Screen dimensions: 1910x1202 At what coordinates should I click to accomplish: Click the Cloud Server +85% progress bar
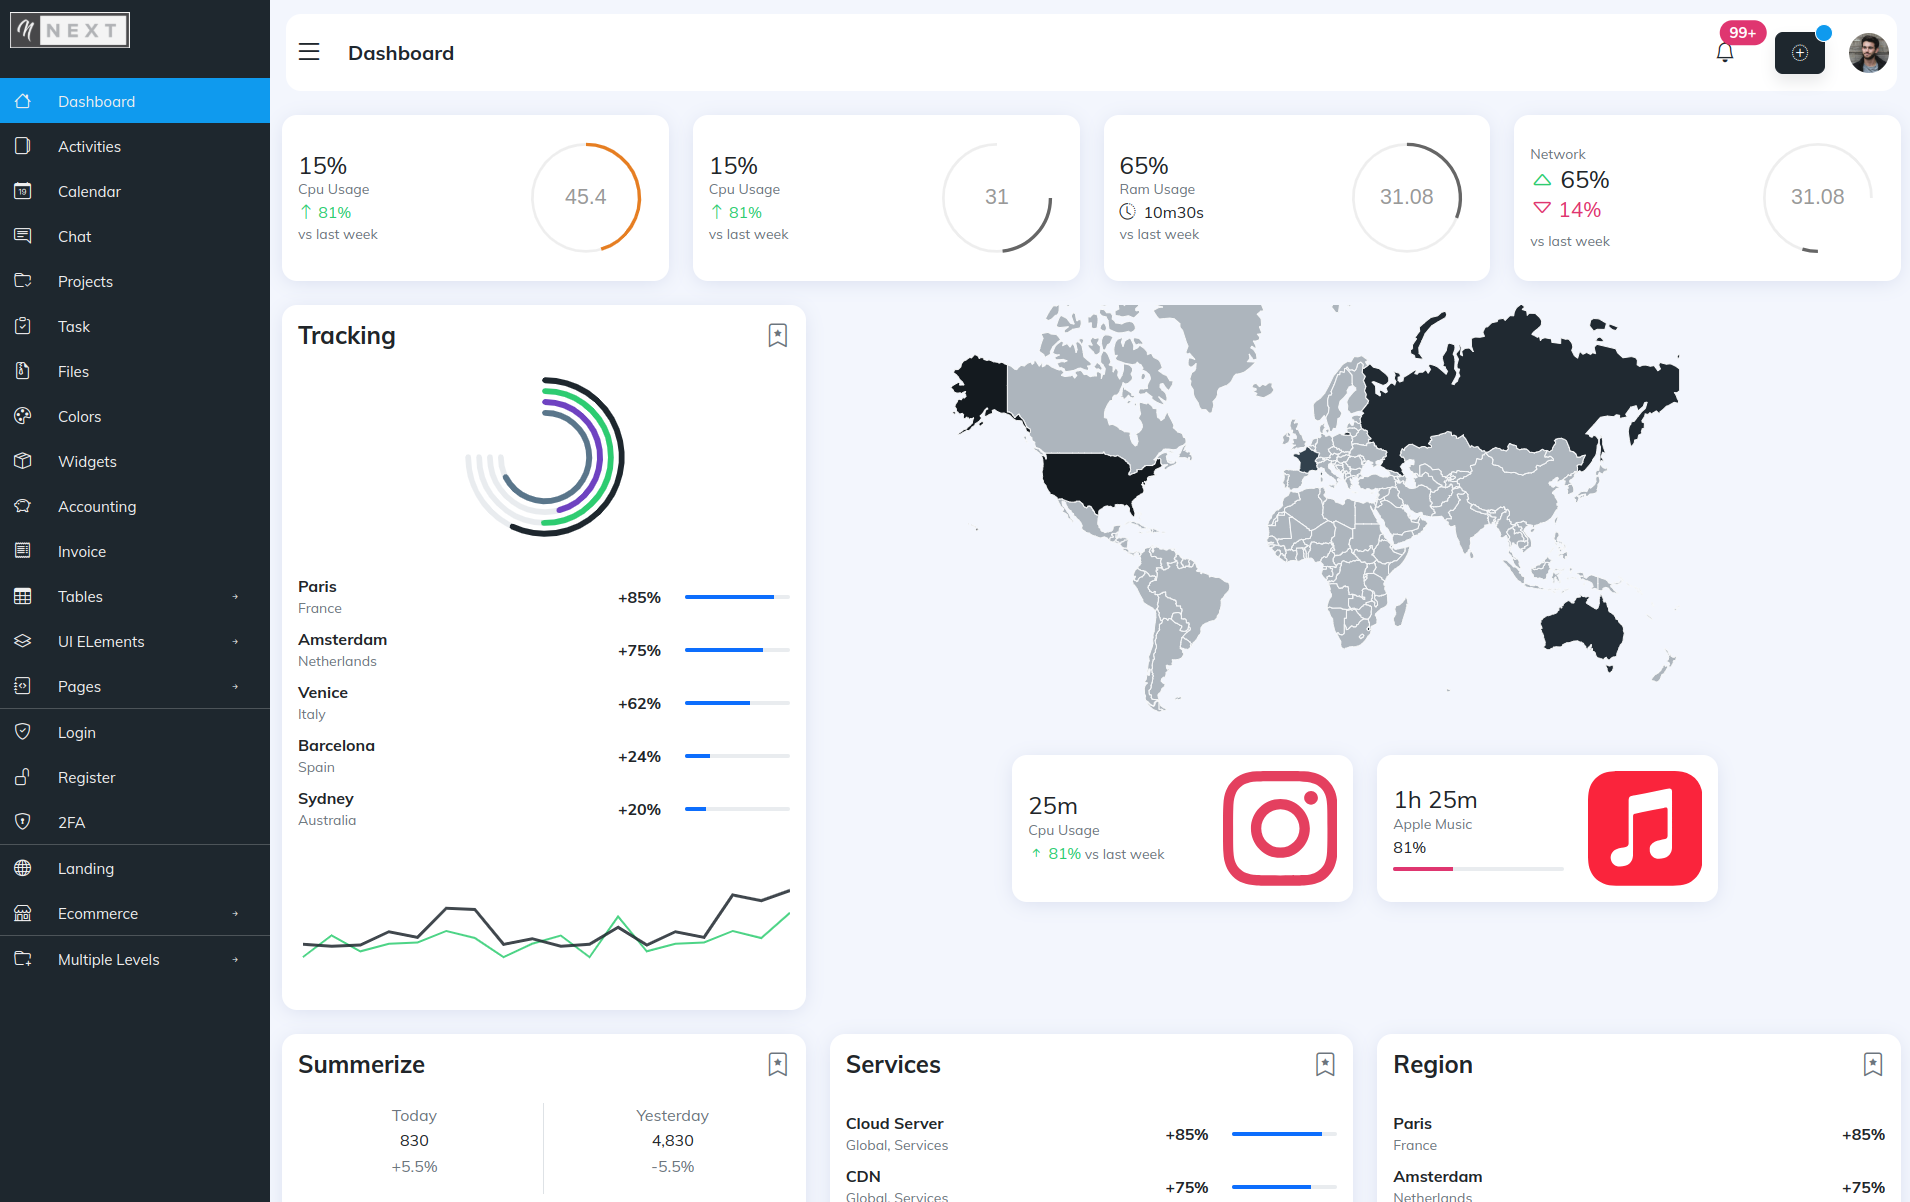tap(1284, 1134)
